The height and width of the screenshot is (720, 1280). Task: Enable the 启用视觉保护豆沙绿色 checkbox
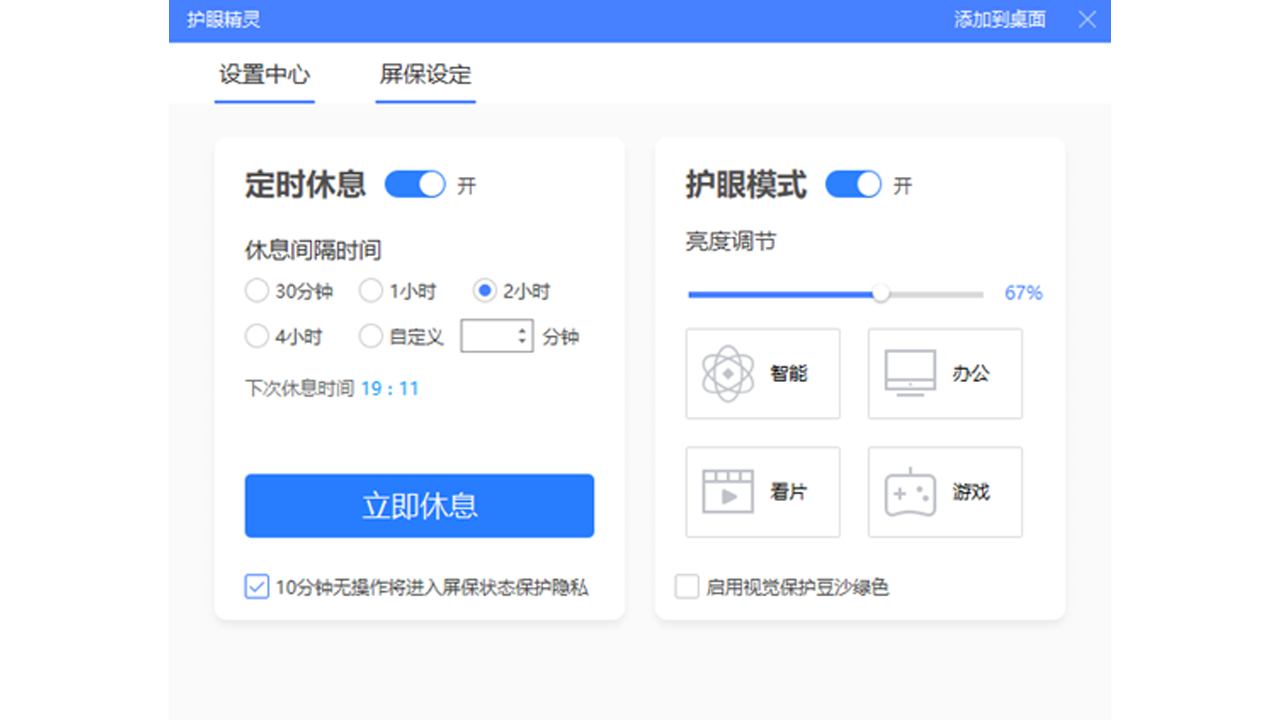pyautogui.click(x=687, y=587)
